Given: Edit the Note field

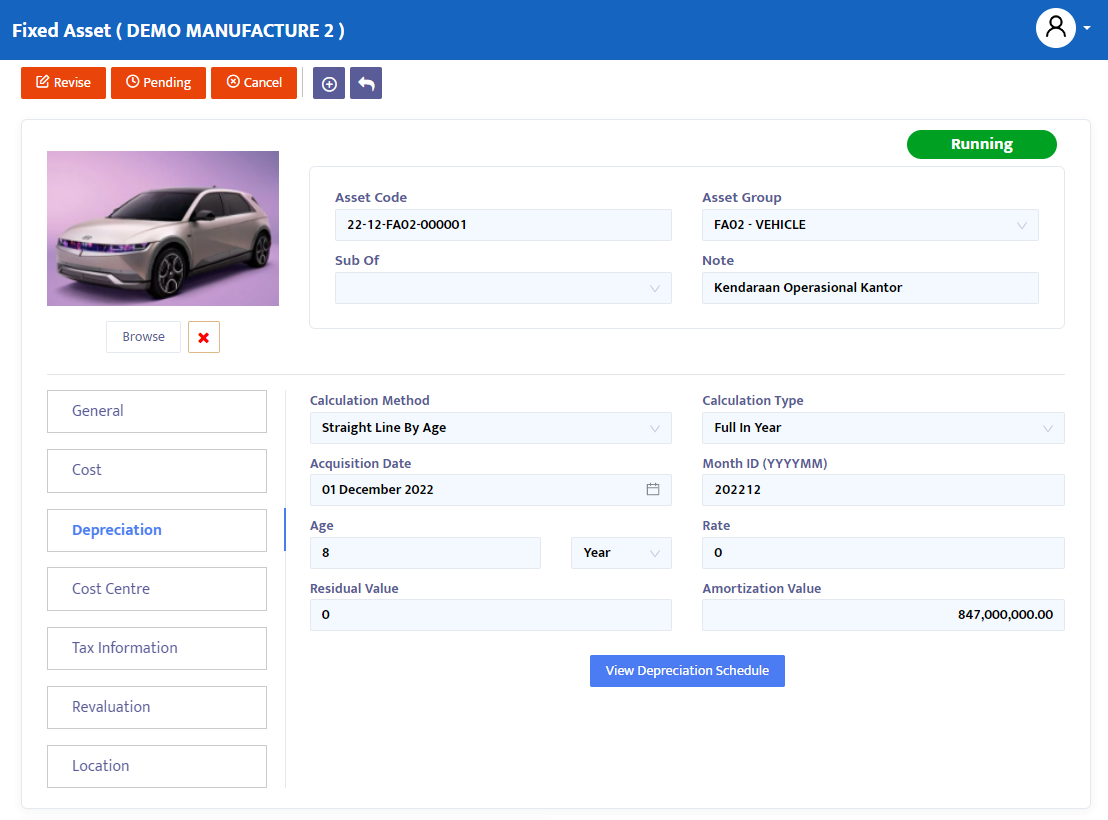Looking at the screenshot, I should click(x=870, y=288).
